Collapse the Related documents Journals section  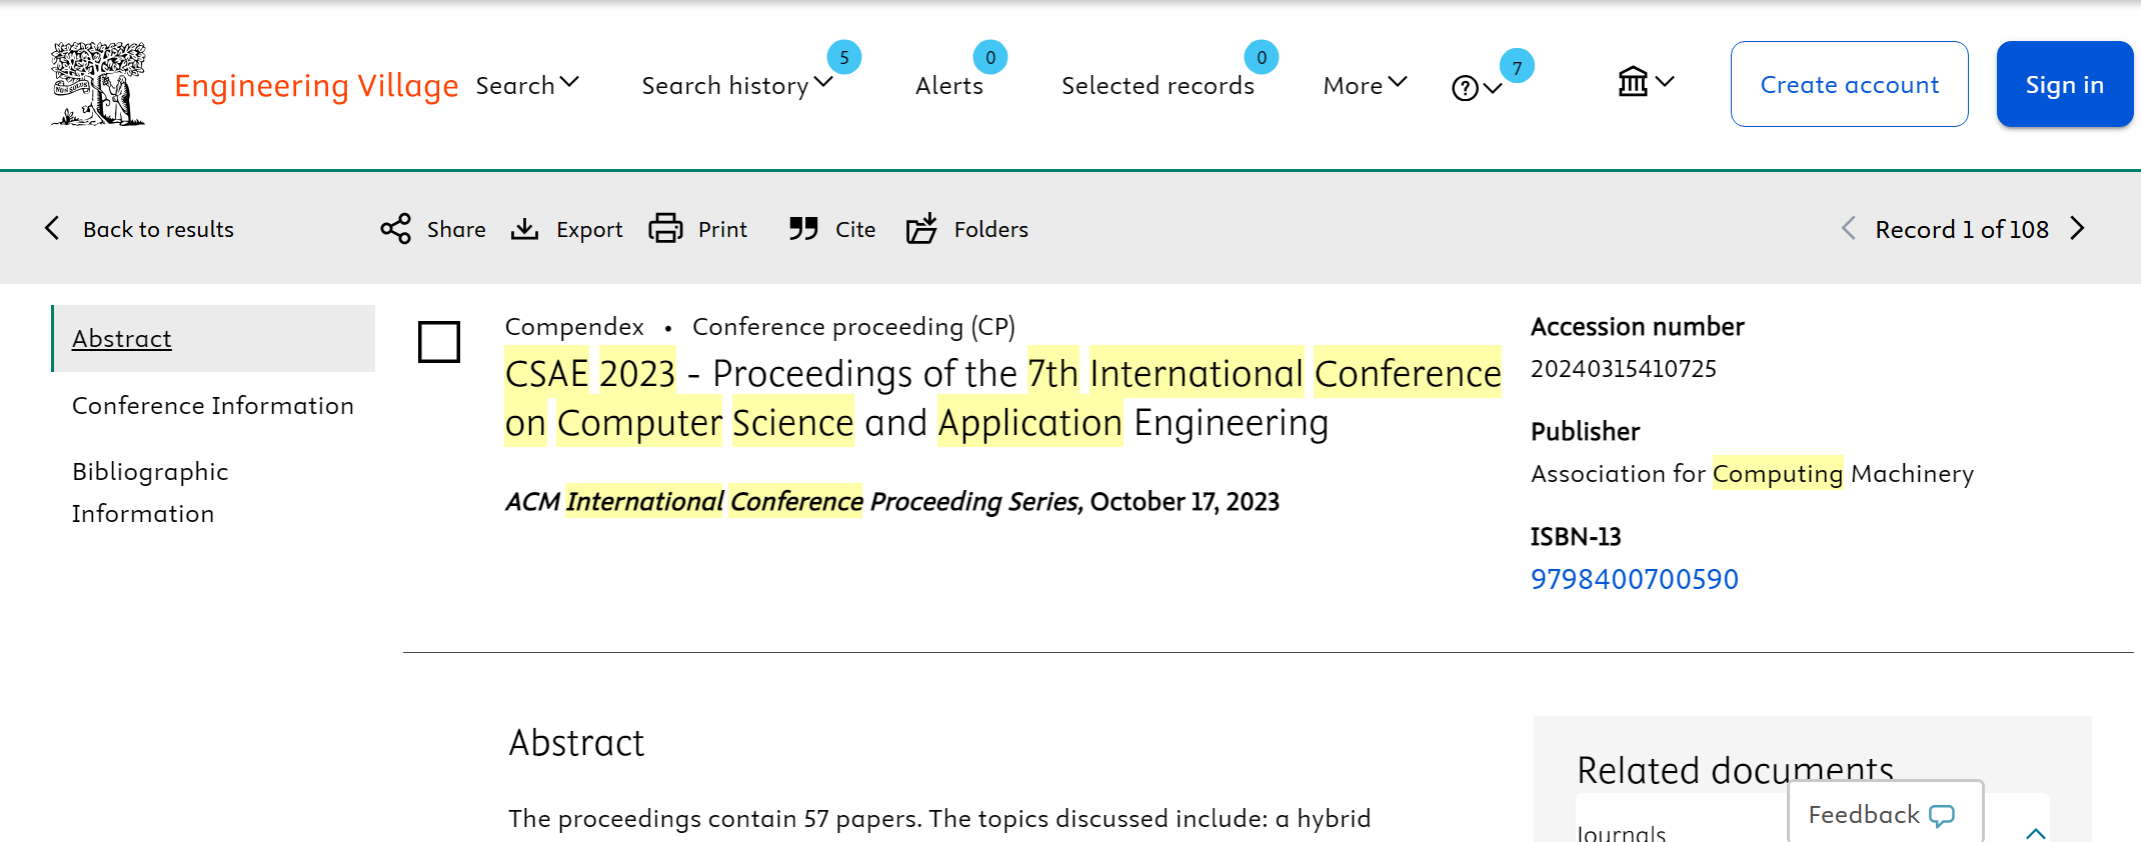point(2035,832)
